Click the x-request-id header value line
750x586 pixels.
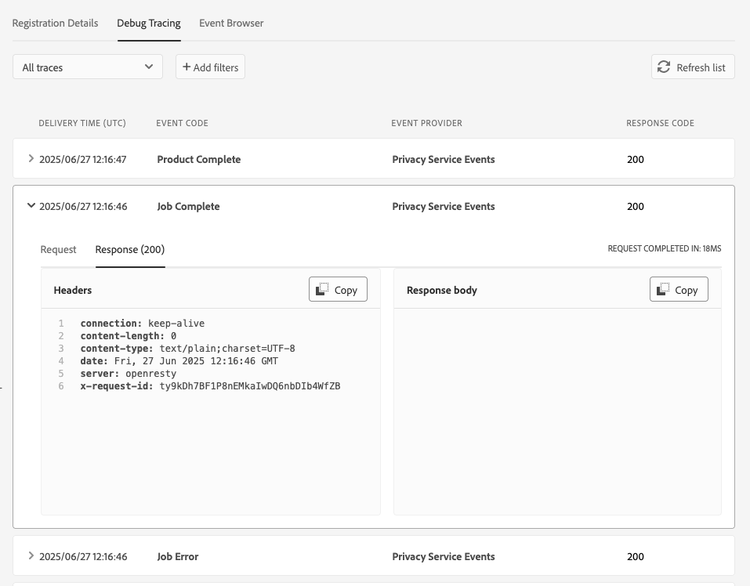(210, 386)
